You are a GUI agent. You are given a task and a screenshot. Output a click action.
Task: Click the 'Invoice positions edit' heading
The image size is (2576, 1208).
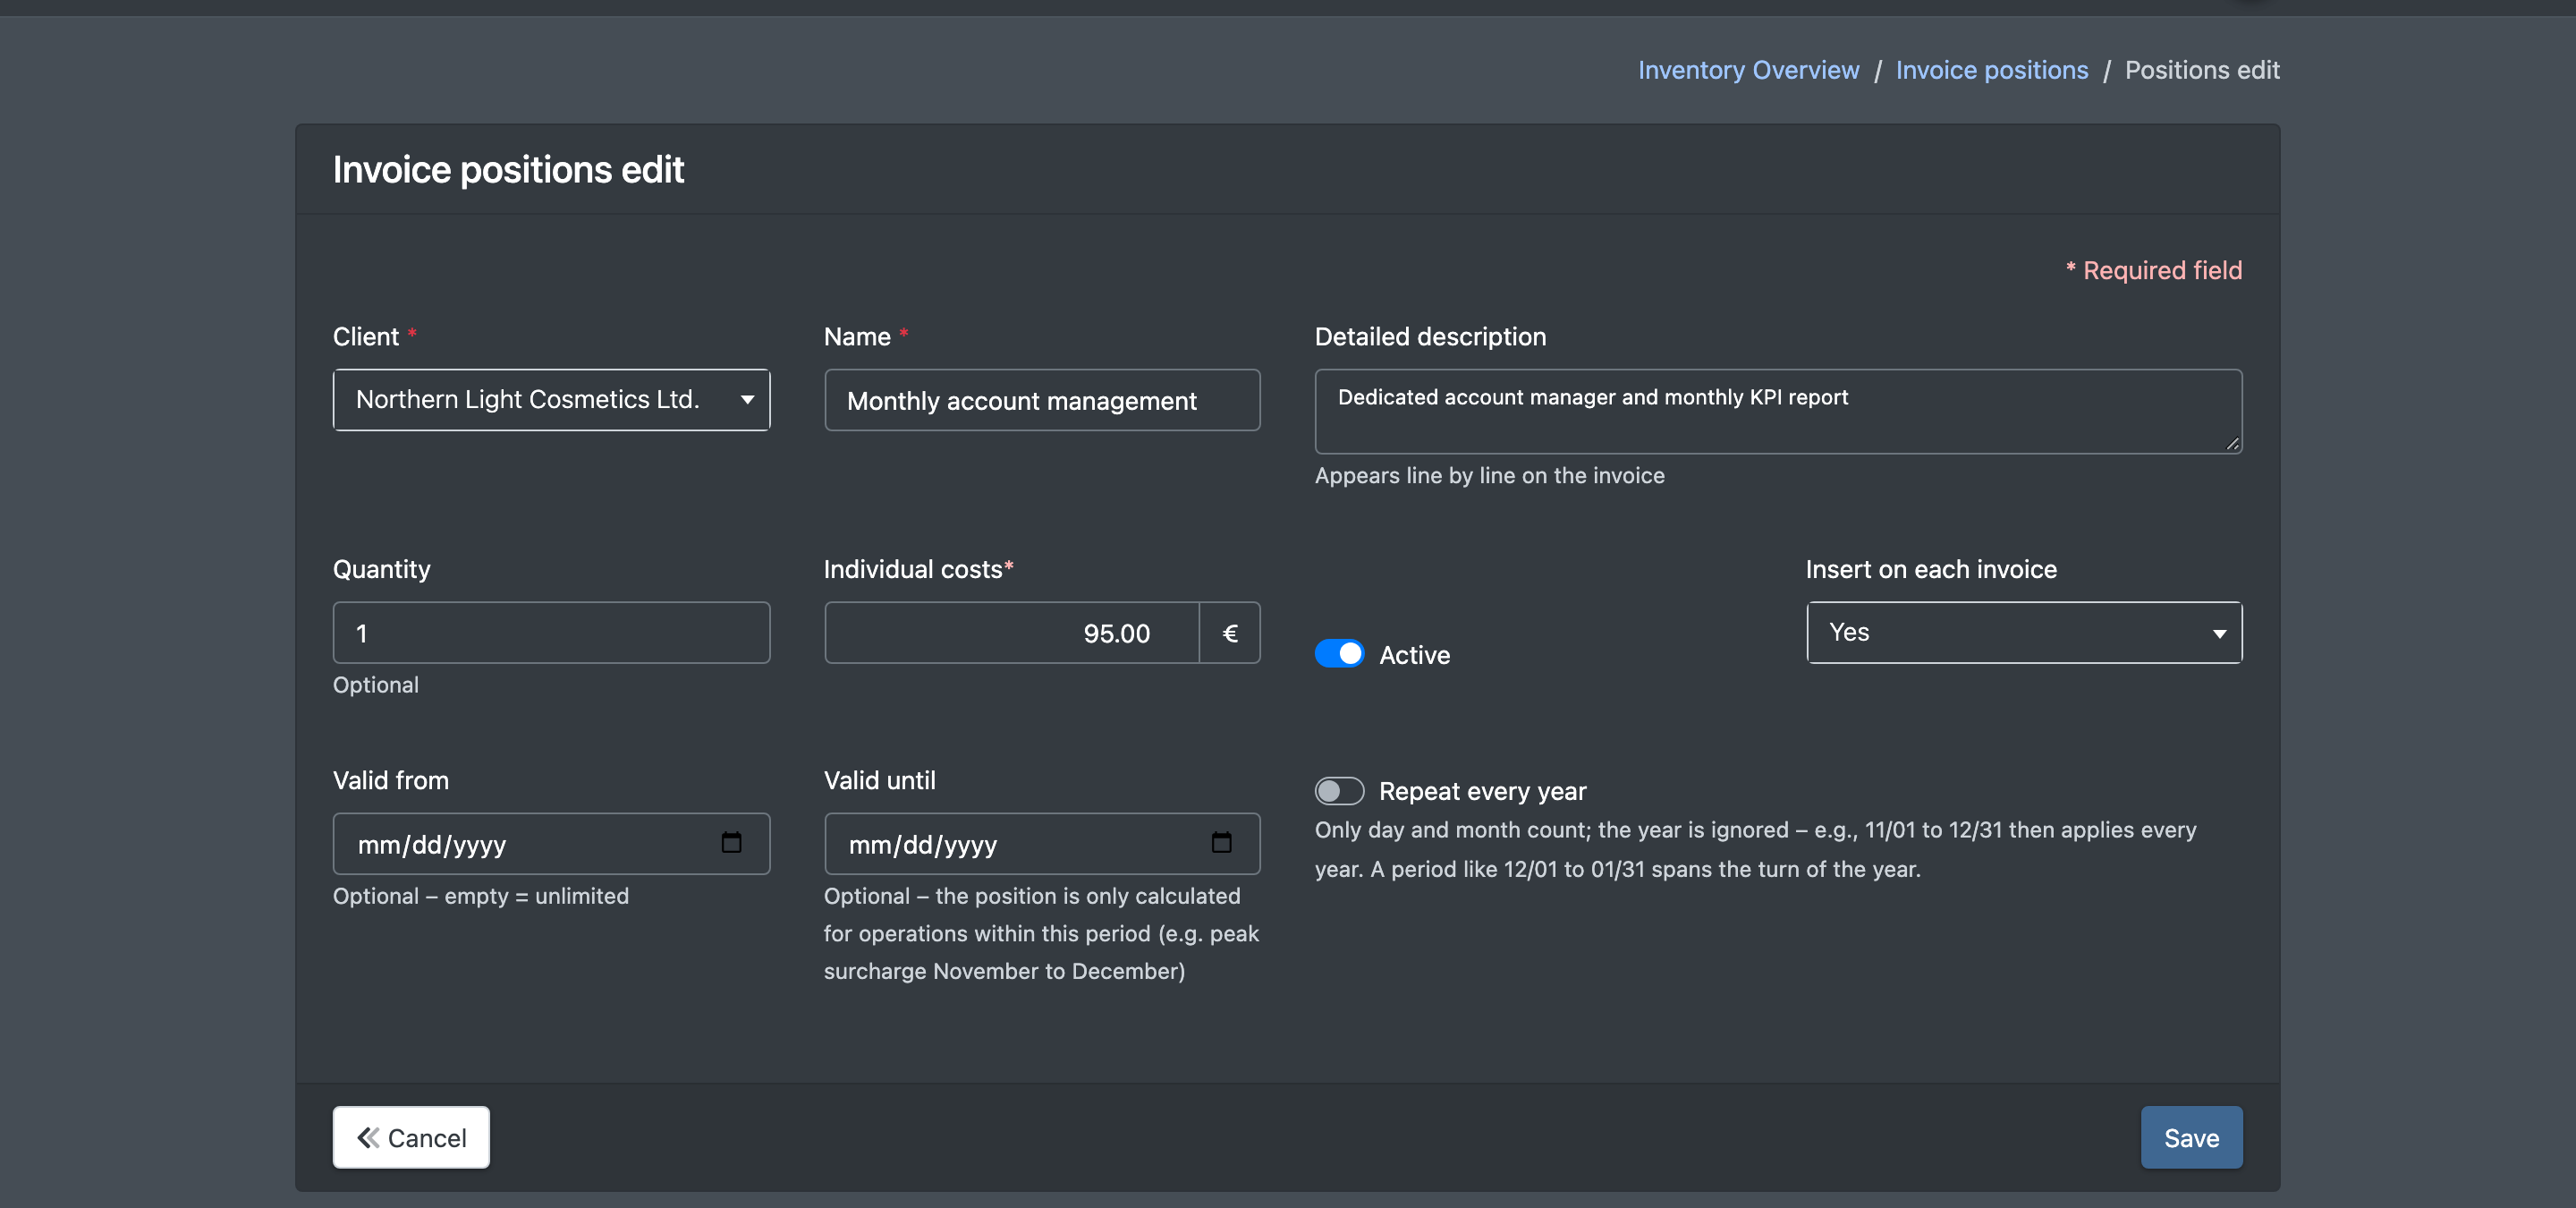click(x=508, y=169)
